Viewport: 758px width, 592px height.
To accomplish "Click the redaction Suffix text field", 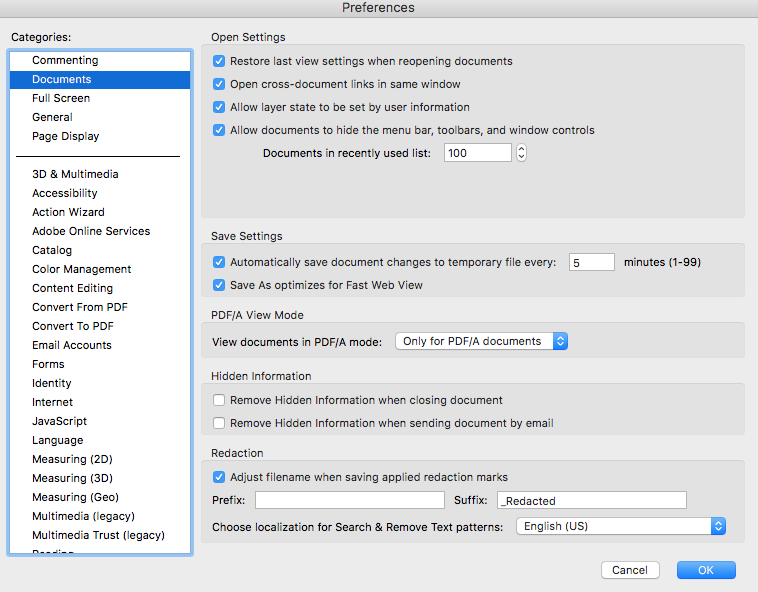I will 591,500.
